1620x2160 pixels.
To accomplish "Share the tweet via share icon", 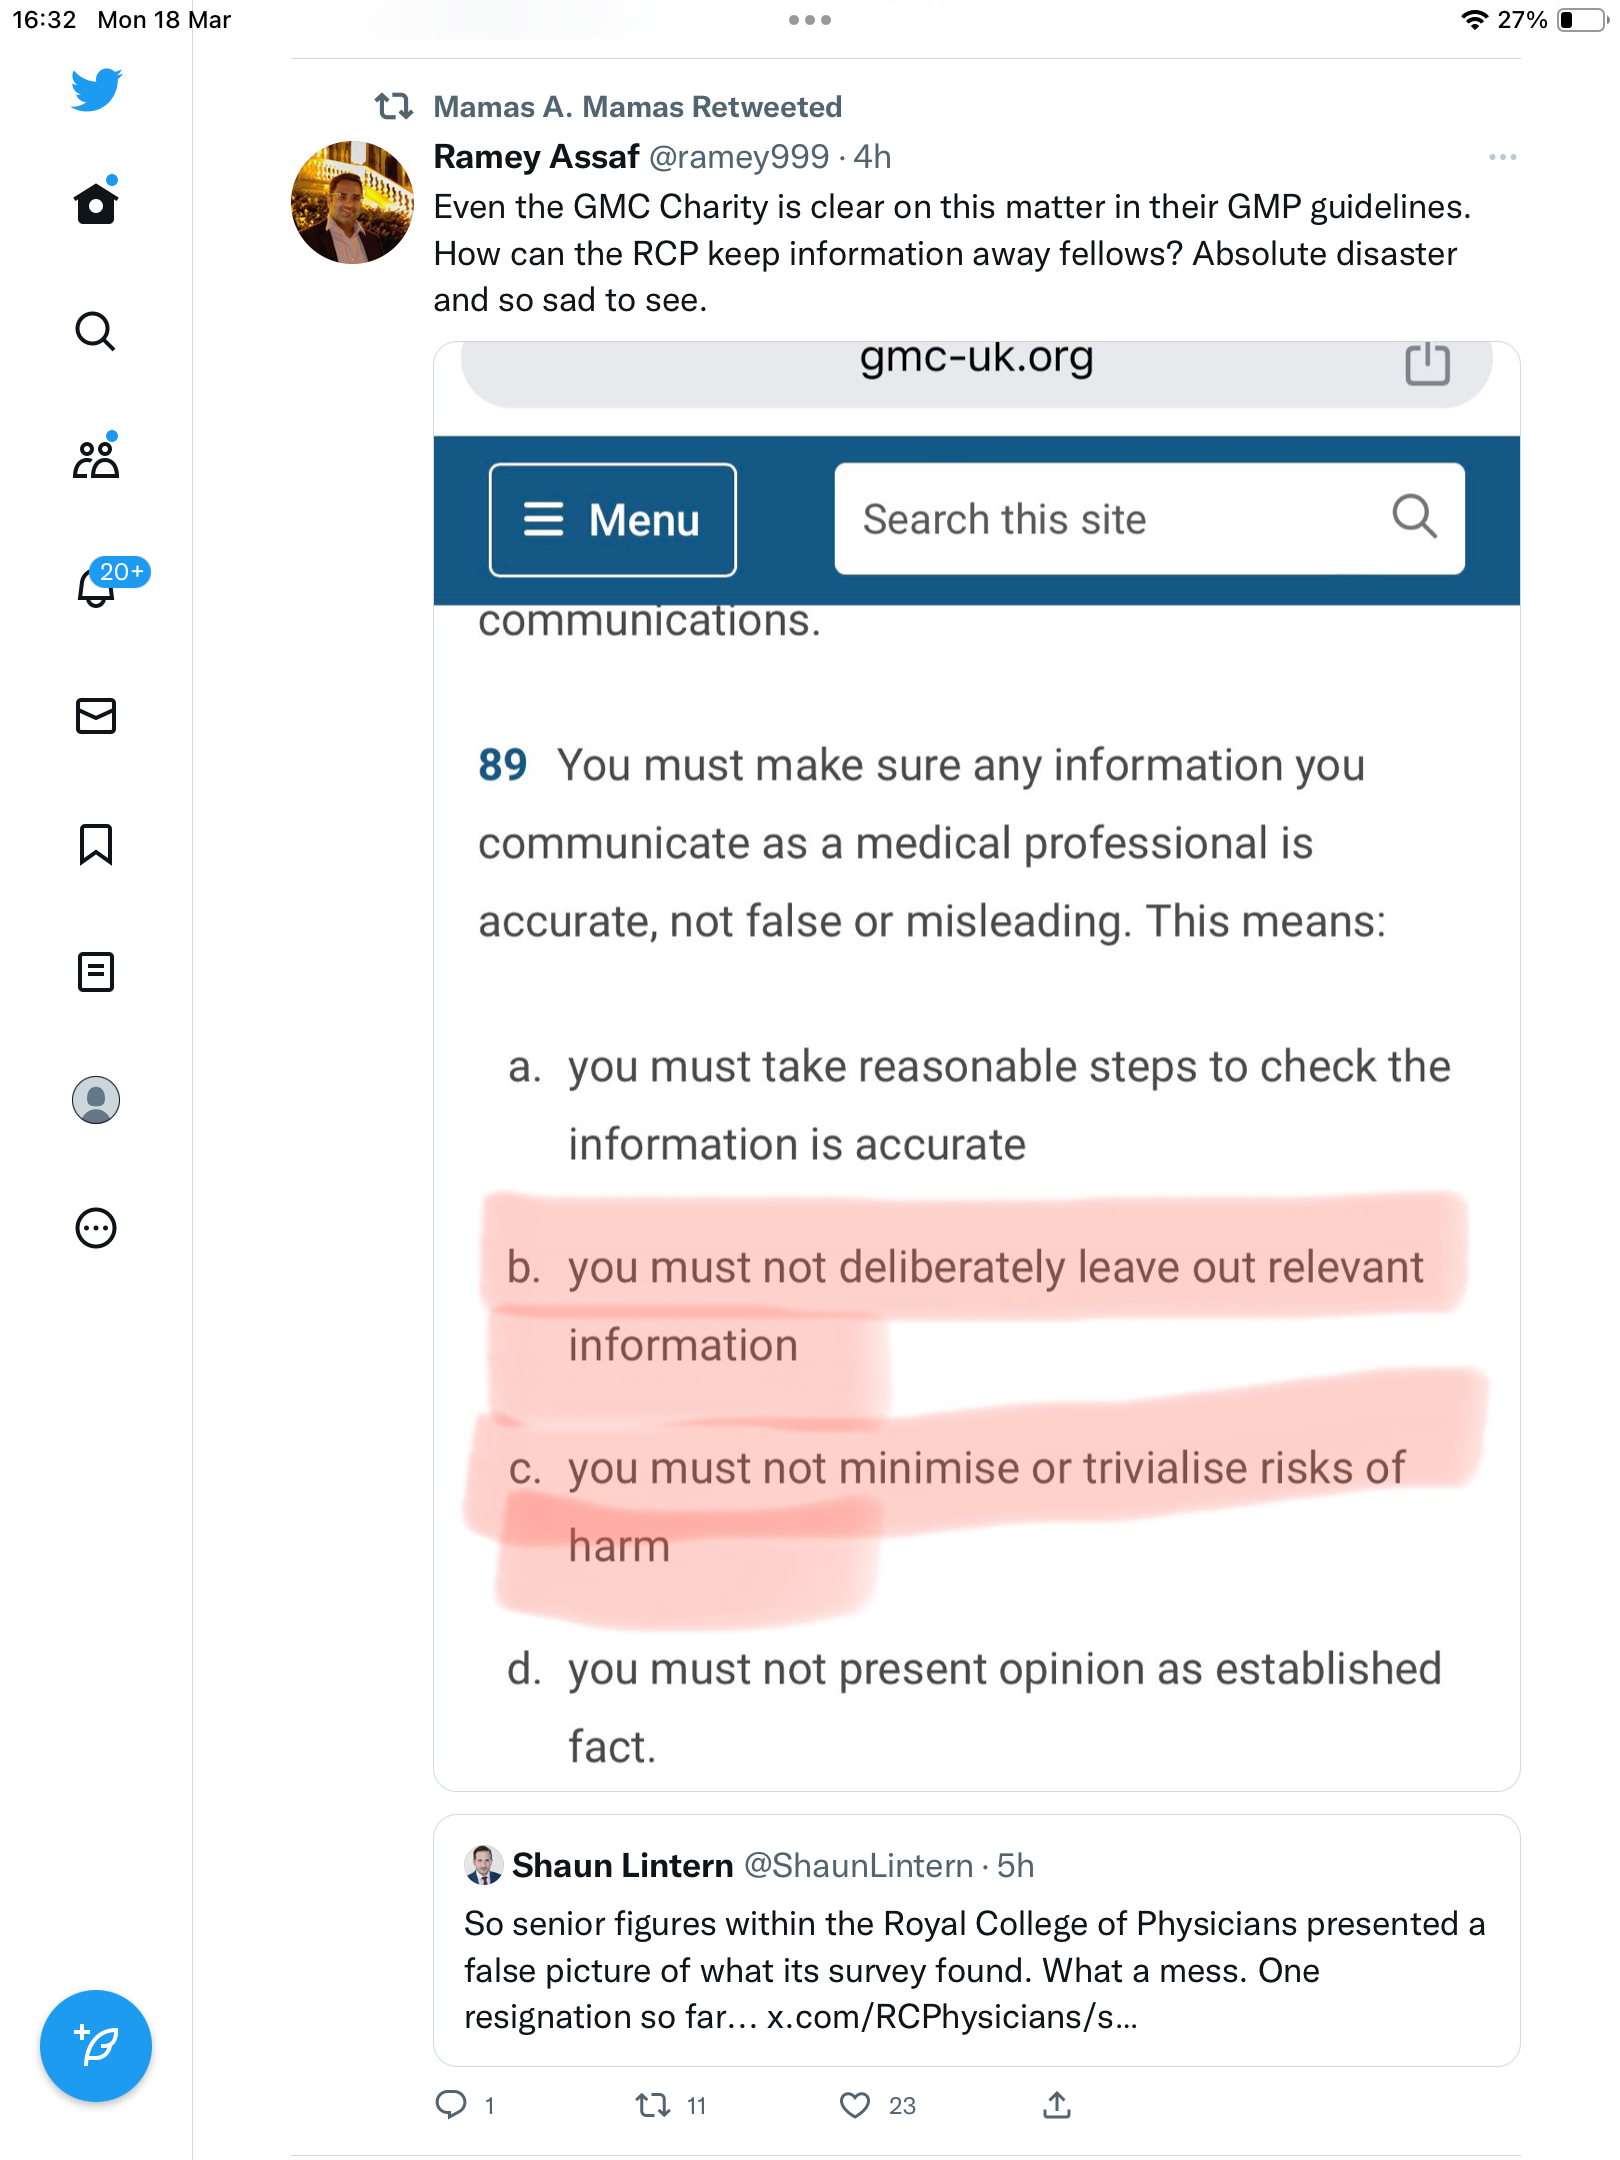I will [1057, 2105].
